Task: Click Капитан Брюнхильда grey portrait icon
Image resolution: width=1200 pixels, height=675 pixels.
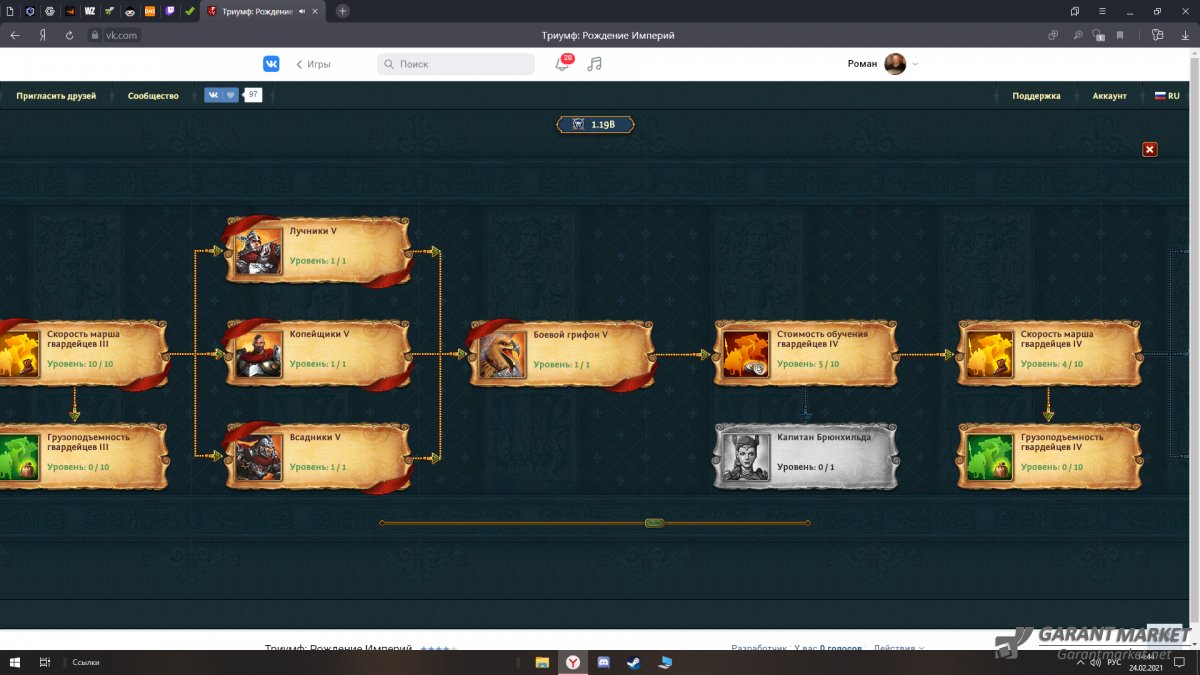Action: tap(746, 457)
